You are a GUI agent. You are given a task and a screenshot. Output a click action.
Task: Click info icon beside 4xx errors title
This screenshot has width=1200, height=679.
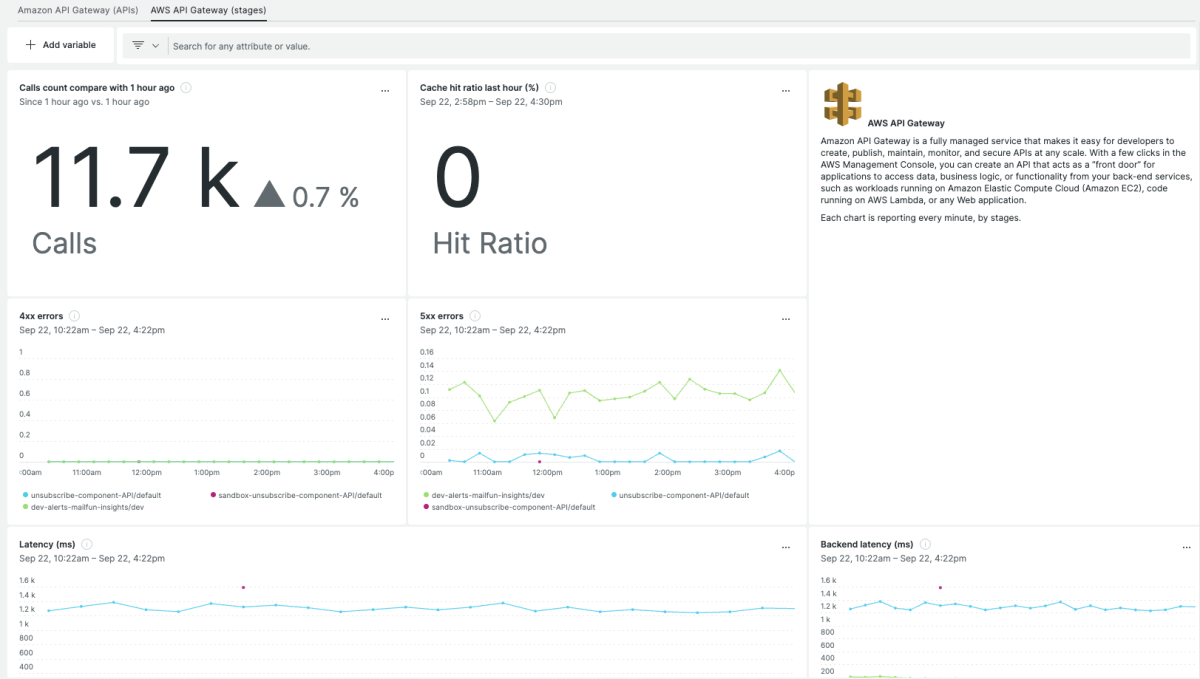pyautogui.click(x=75, y=316)
